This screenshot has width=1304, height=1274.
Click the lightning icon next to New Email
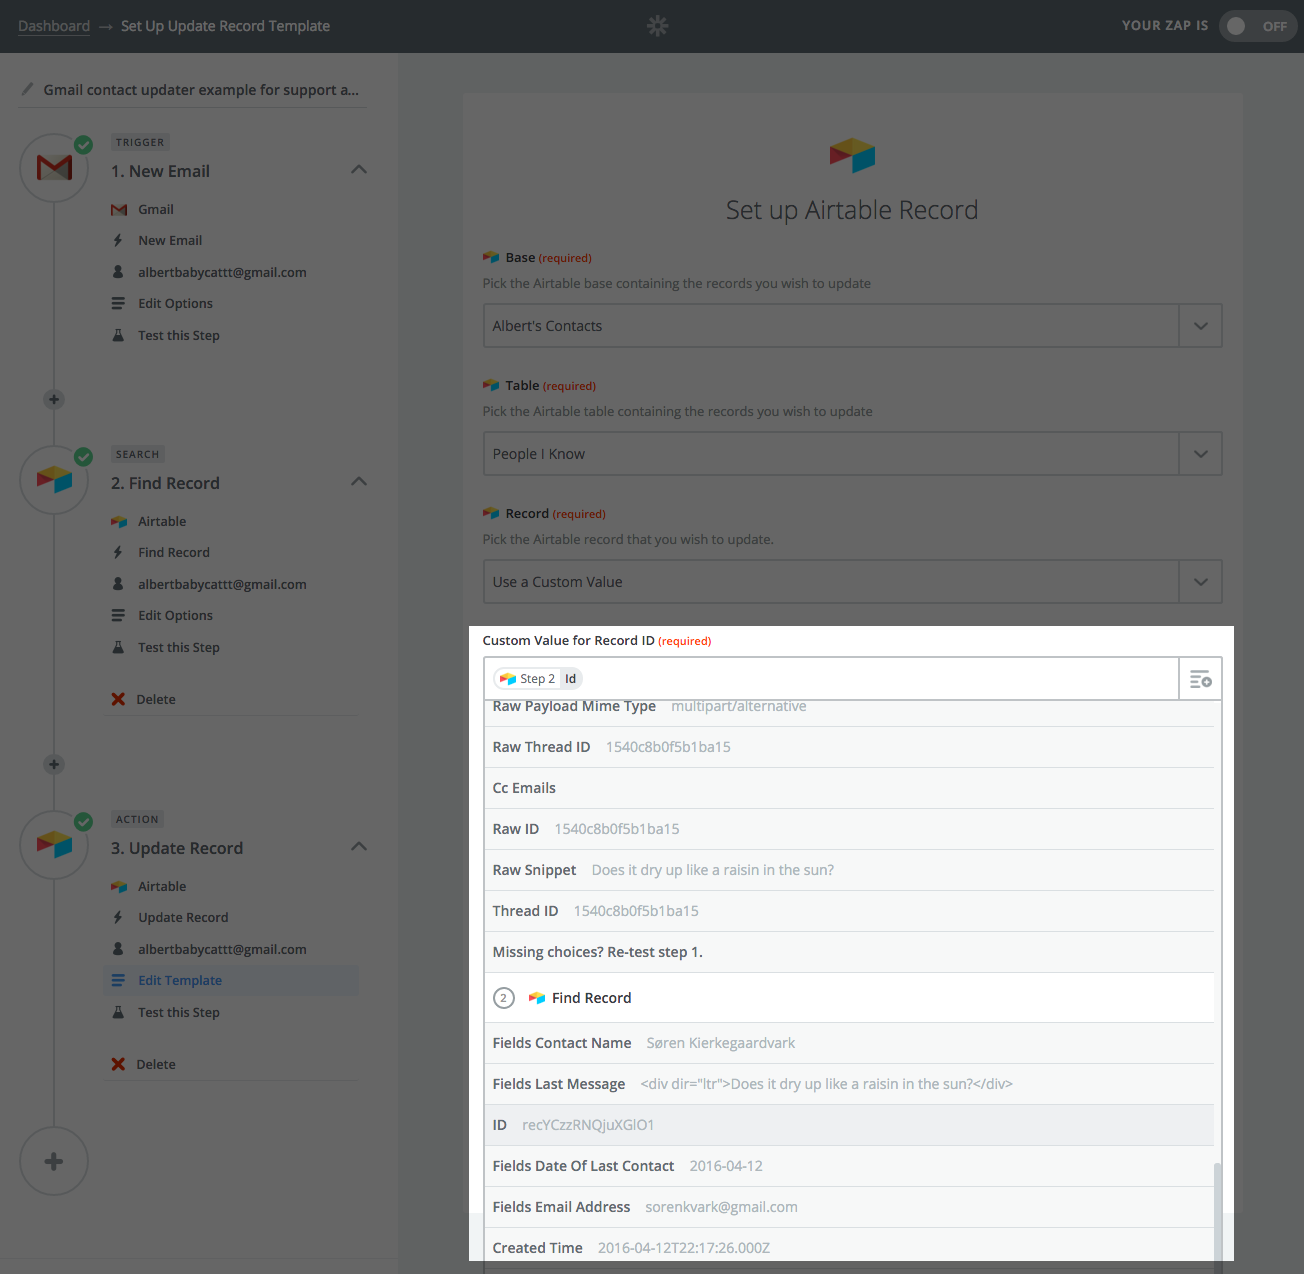[118, 240]
